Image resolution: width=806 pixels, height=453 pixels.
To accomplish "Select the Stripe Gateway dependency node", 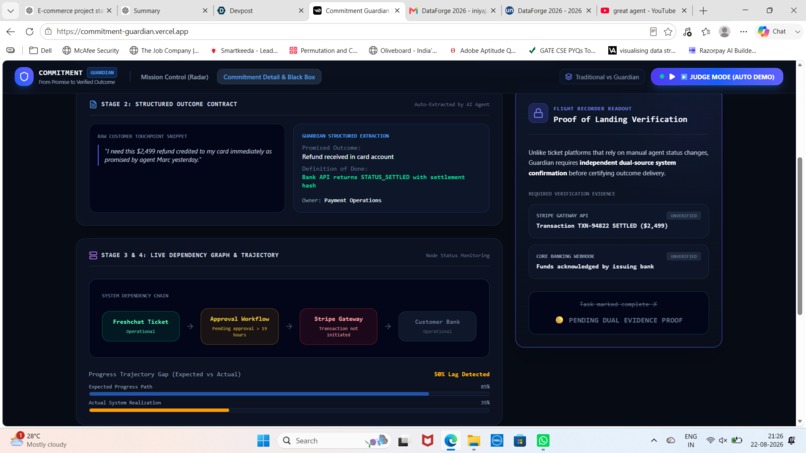I will tap(338, 326).
